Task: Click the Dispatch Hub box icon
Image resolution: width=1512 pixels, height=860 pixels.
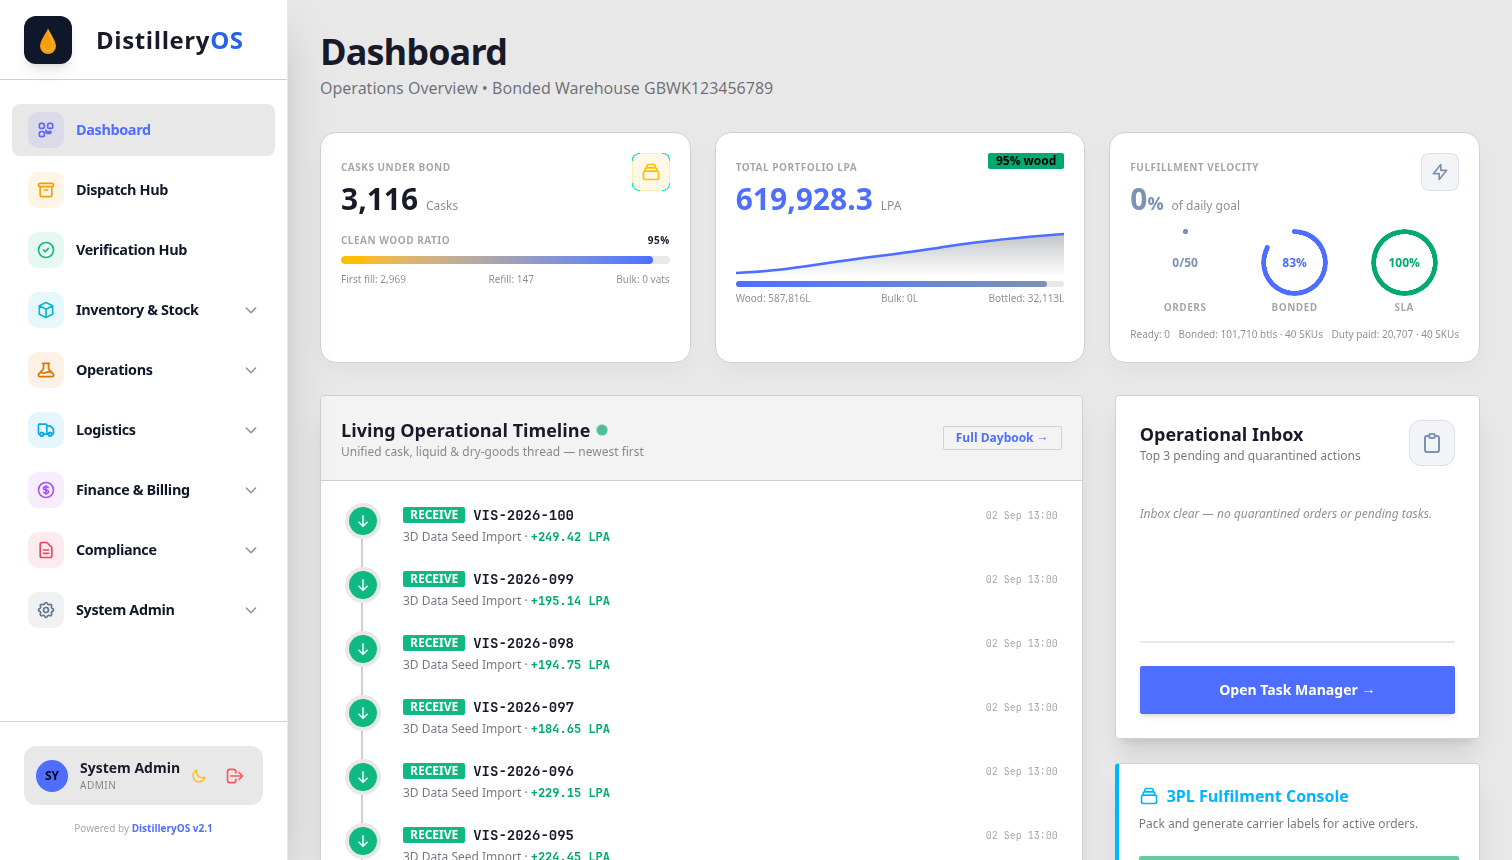Action: (x=46, y=190)
